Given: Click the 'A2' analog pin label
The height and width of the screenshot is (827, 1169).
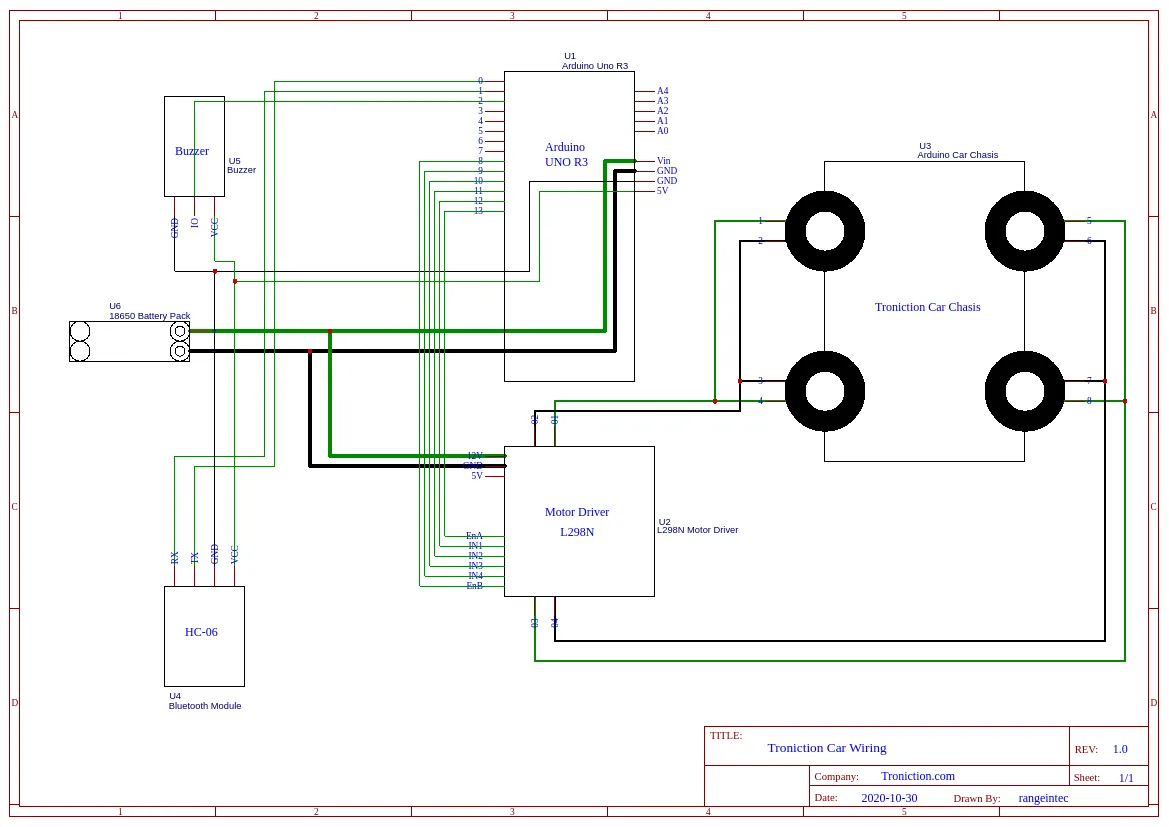Looking at the screenshot, I should click(662, 111).
